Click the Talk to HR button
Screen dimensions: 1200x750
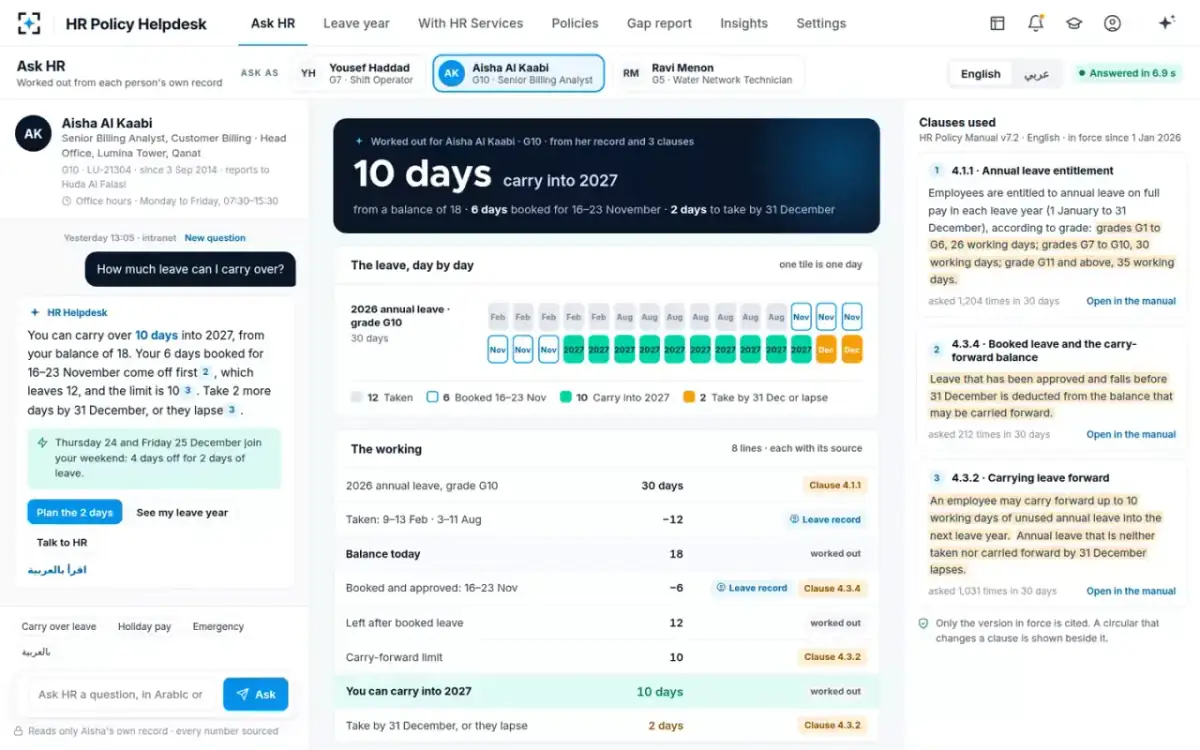[x=62, y=543]
